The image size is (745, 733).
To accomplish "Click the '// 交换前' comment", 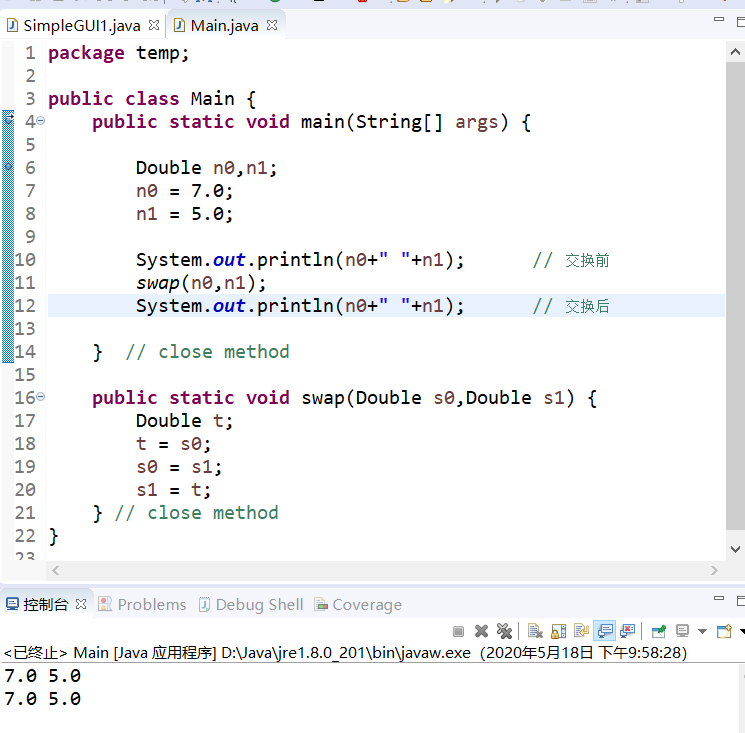I will click(571, 260).
